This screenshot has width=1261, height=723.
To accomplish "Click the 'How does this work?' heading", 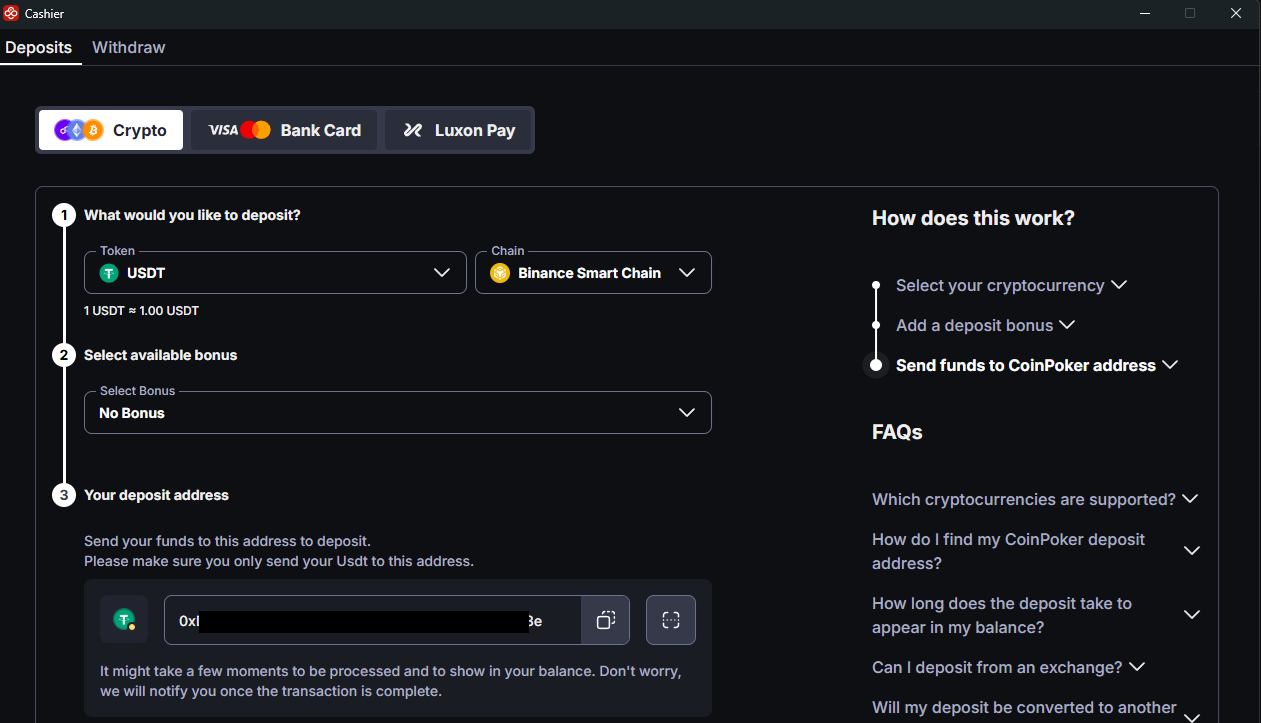I will (973, 218).
